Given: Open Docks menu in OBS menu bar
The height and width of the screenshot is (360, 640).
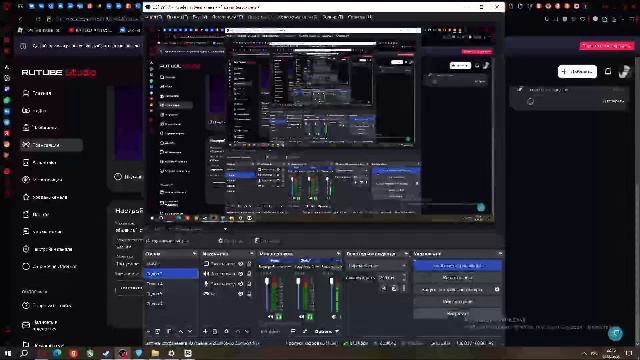Looking at the screenshot, I should (x=227, y=17).
